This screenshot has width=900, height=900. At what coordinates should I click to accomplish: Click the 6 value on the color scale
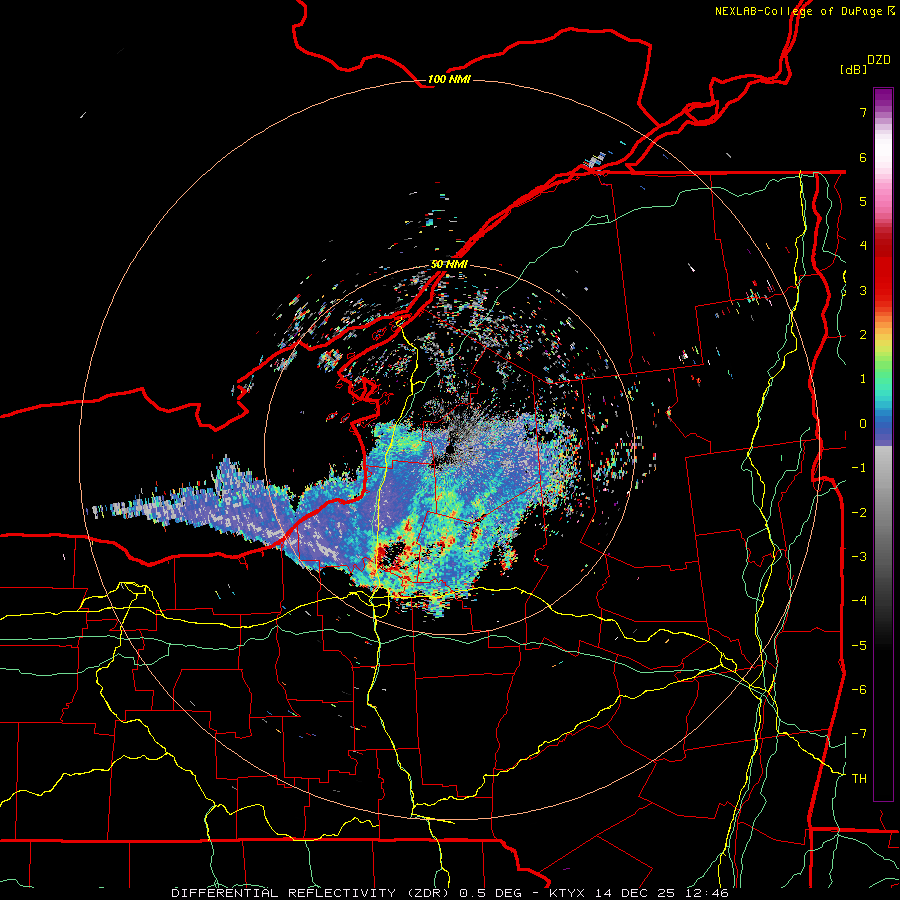click(863, 157)
